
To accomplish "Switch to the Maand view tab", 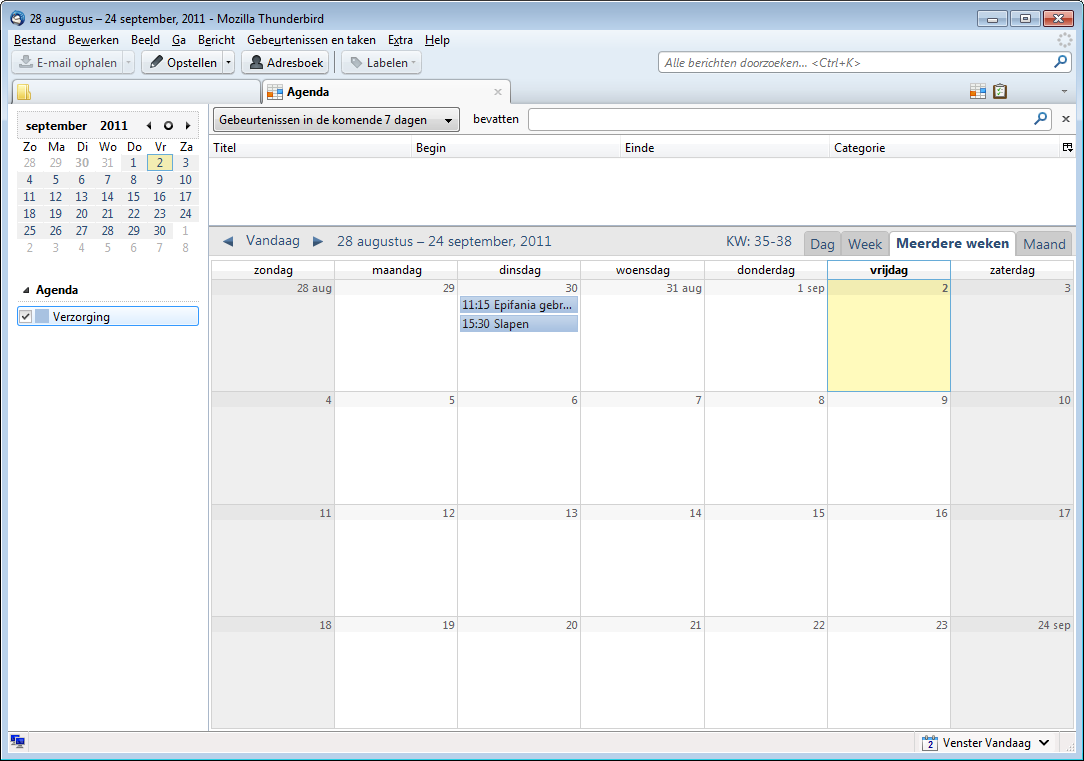I will point(1044,244).
